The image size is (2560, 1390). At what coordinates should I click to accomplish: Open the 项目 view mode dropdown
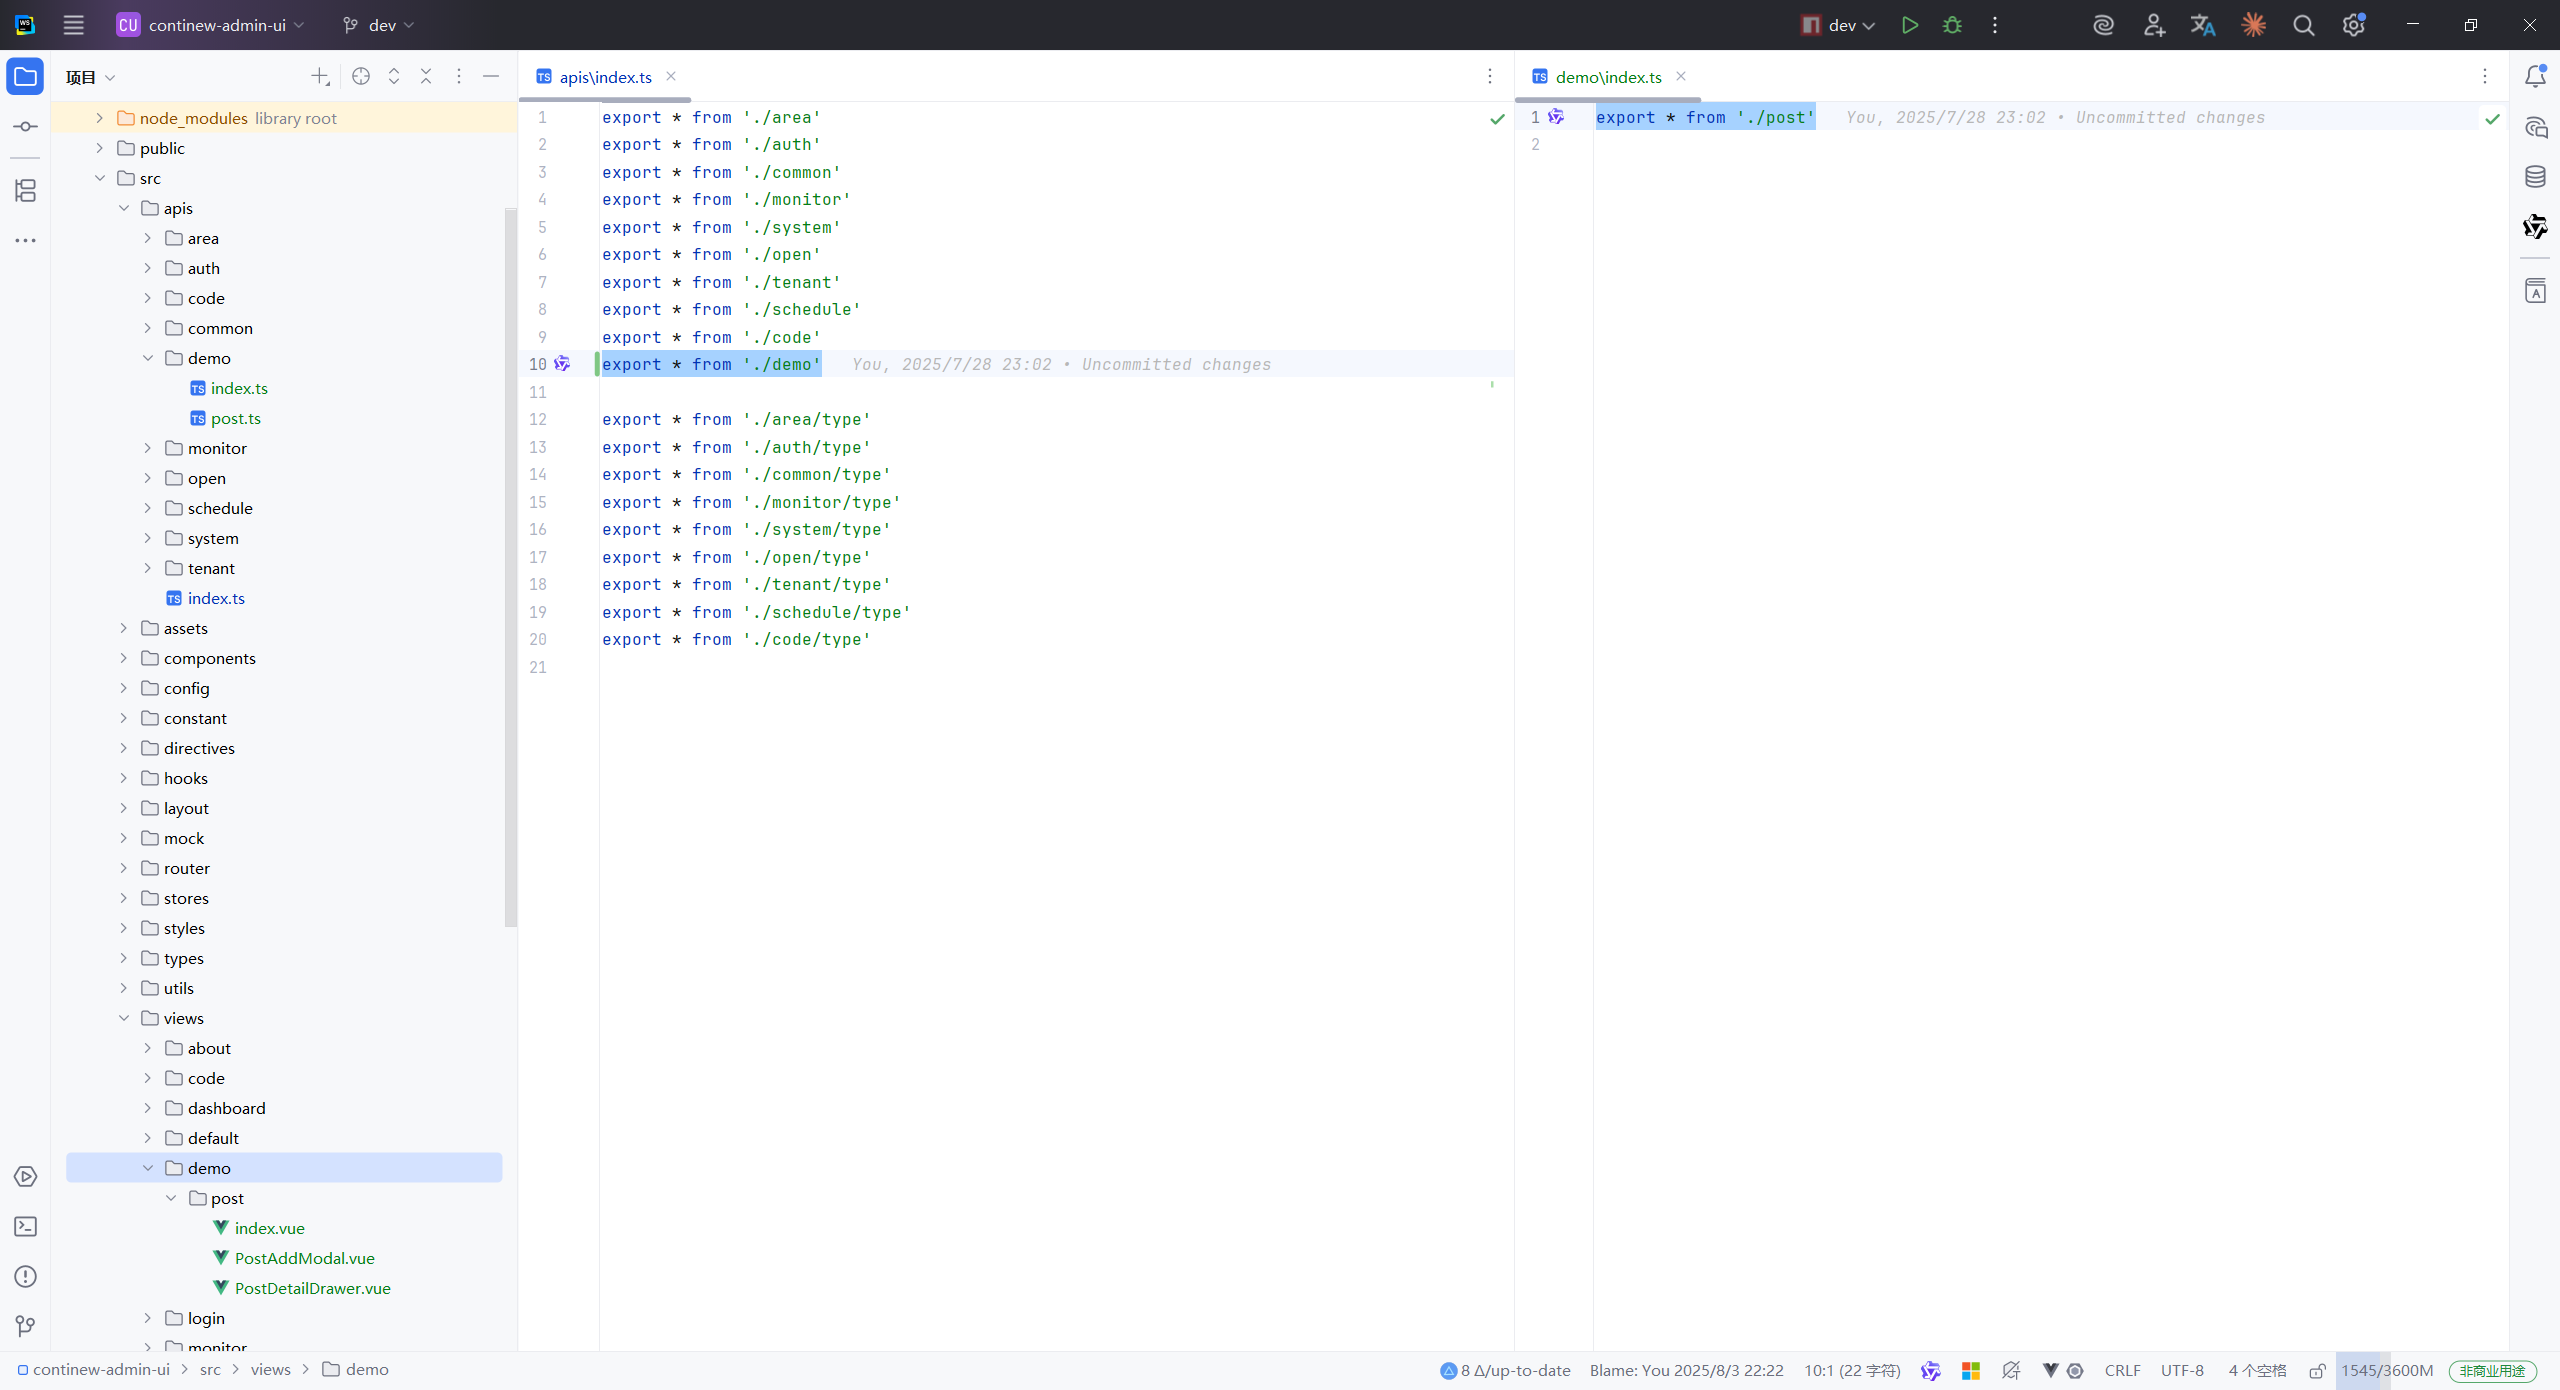point(91,77)
